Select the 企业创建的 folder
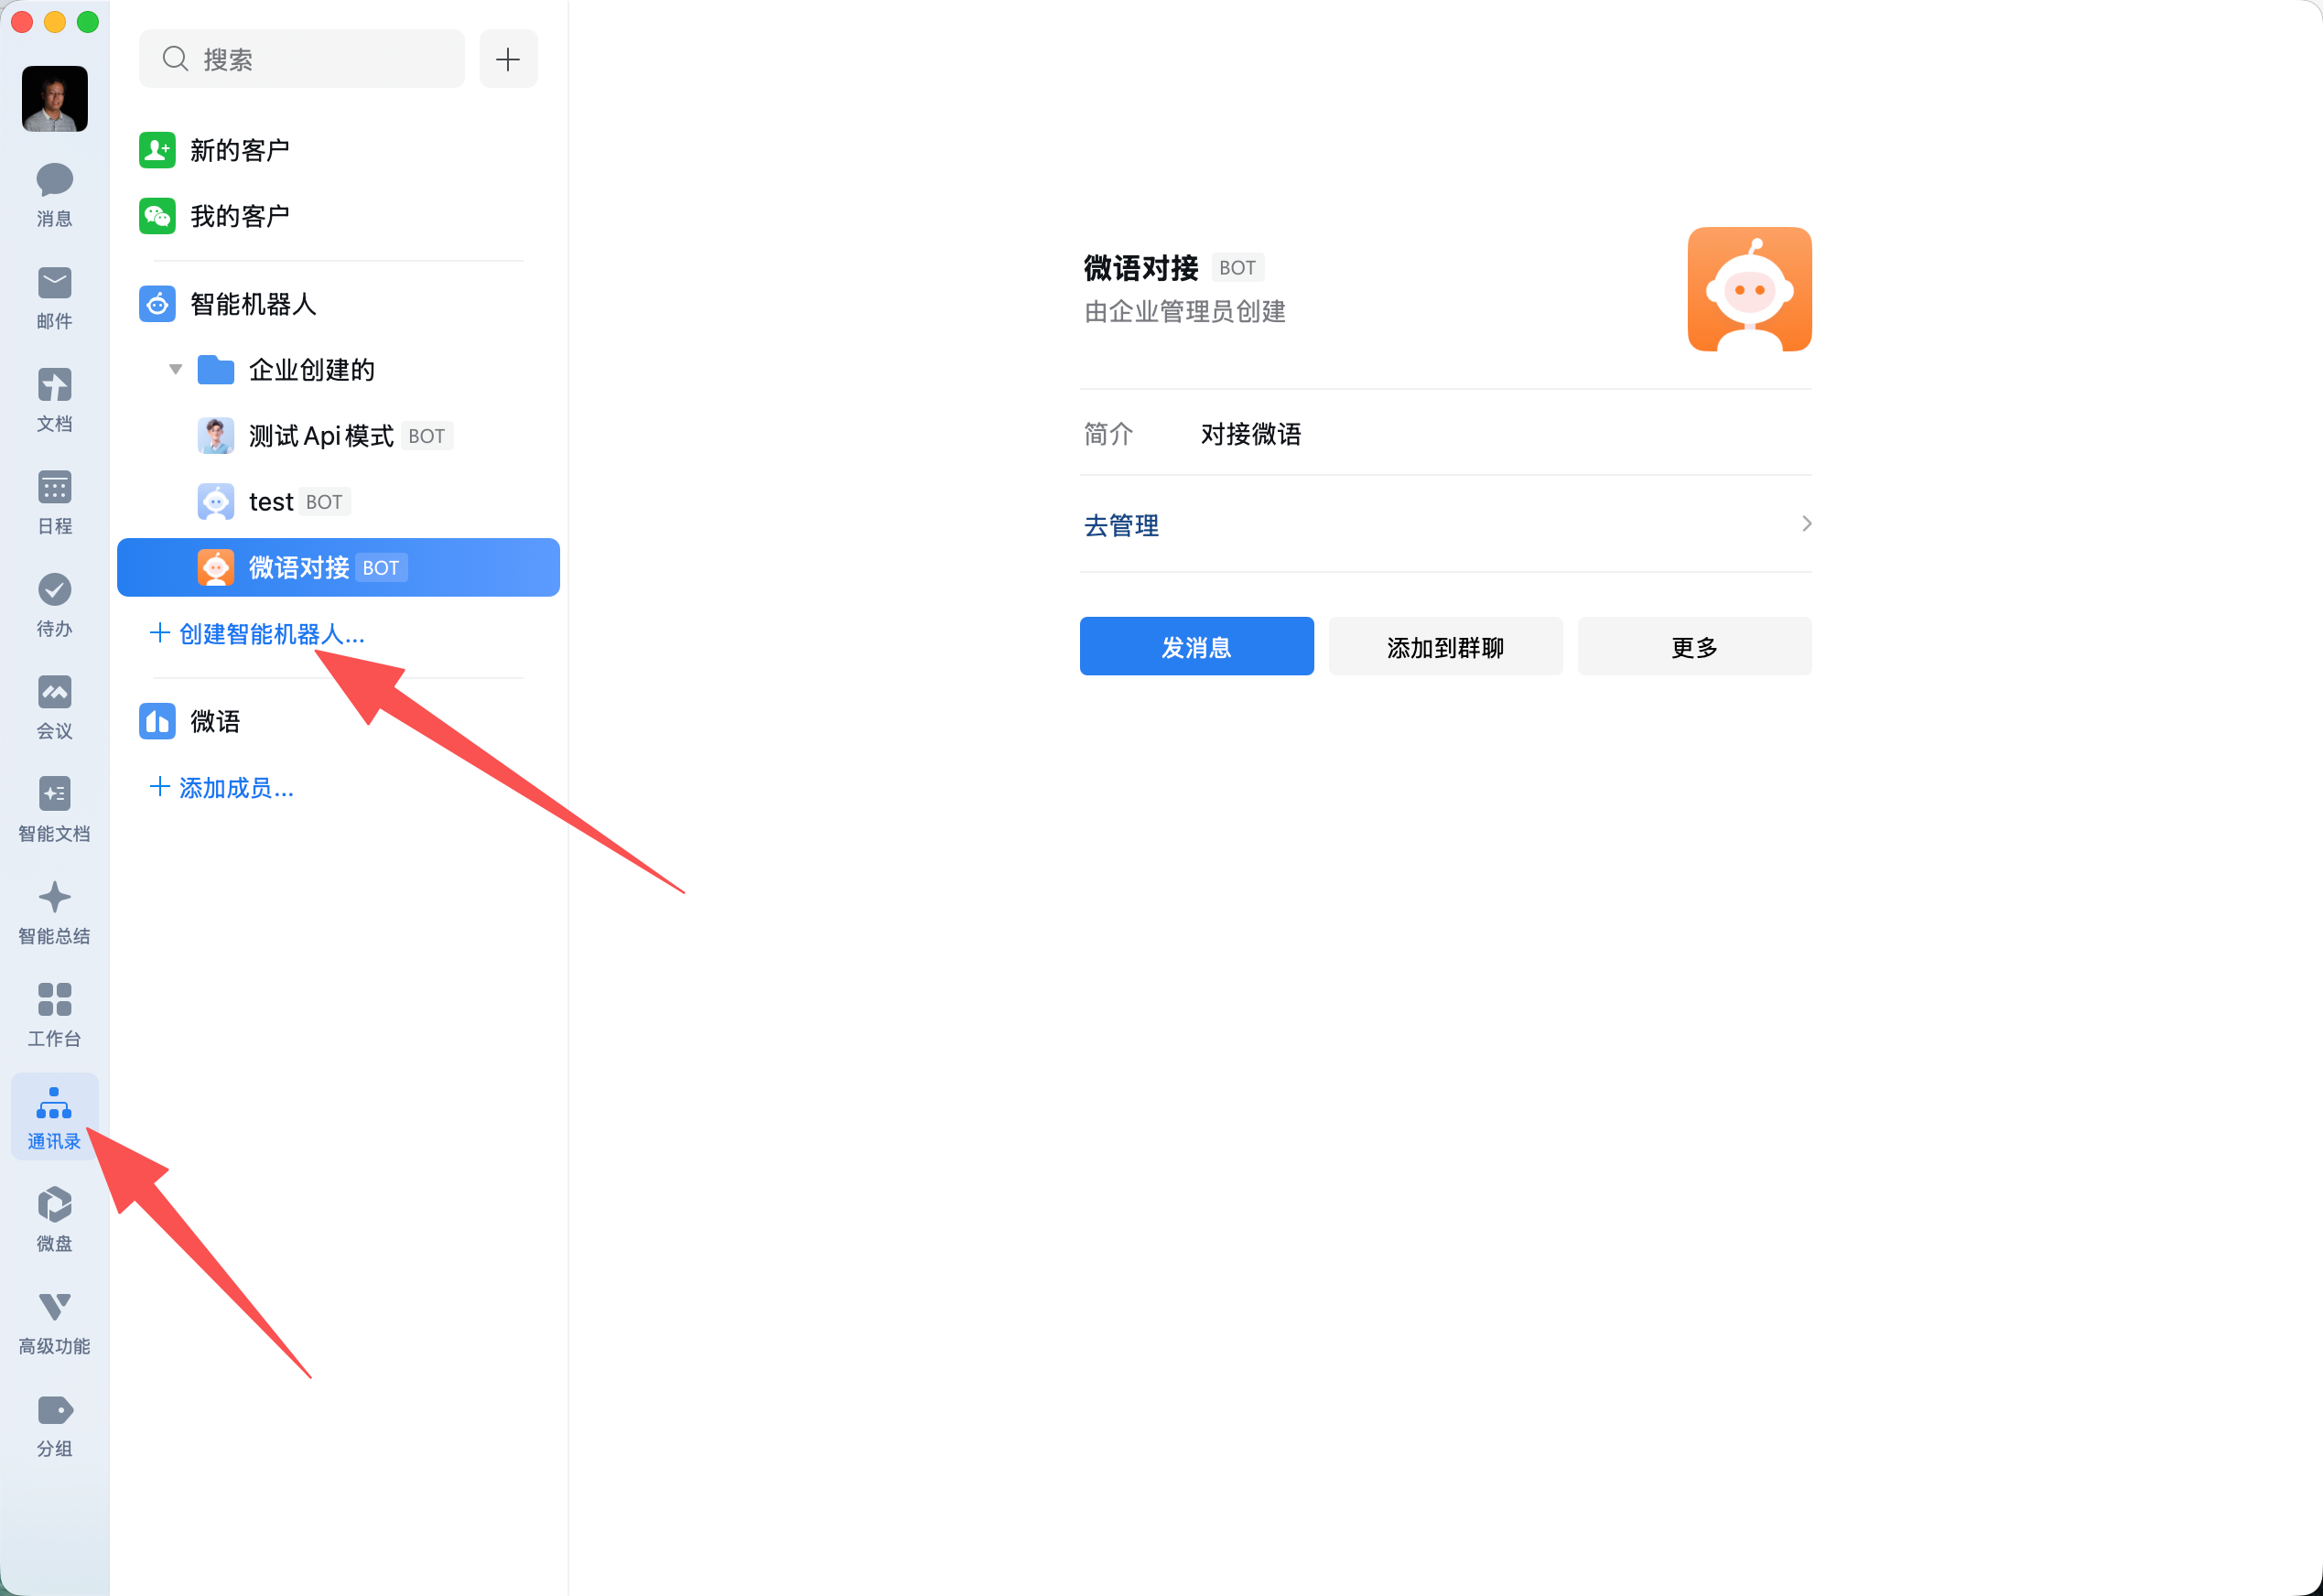Screen dimensions: 2323x1596 [x=338, y=370]
